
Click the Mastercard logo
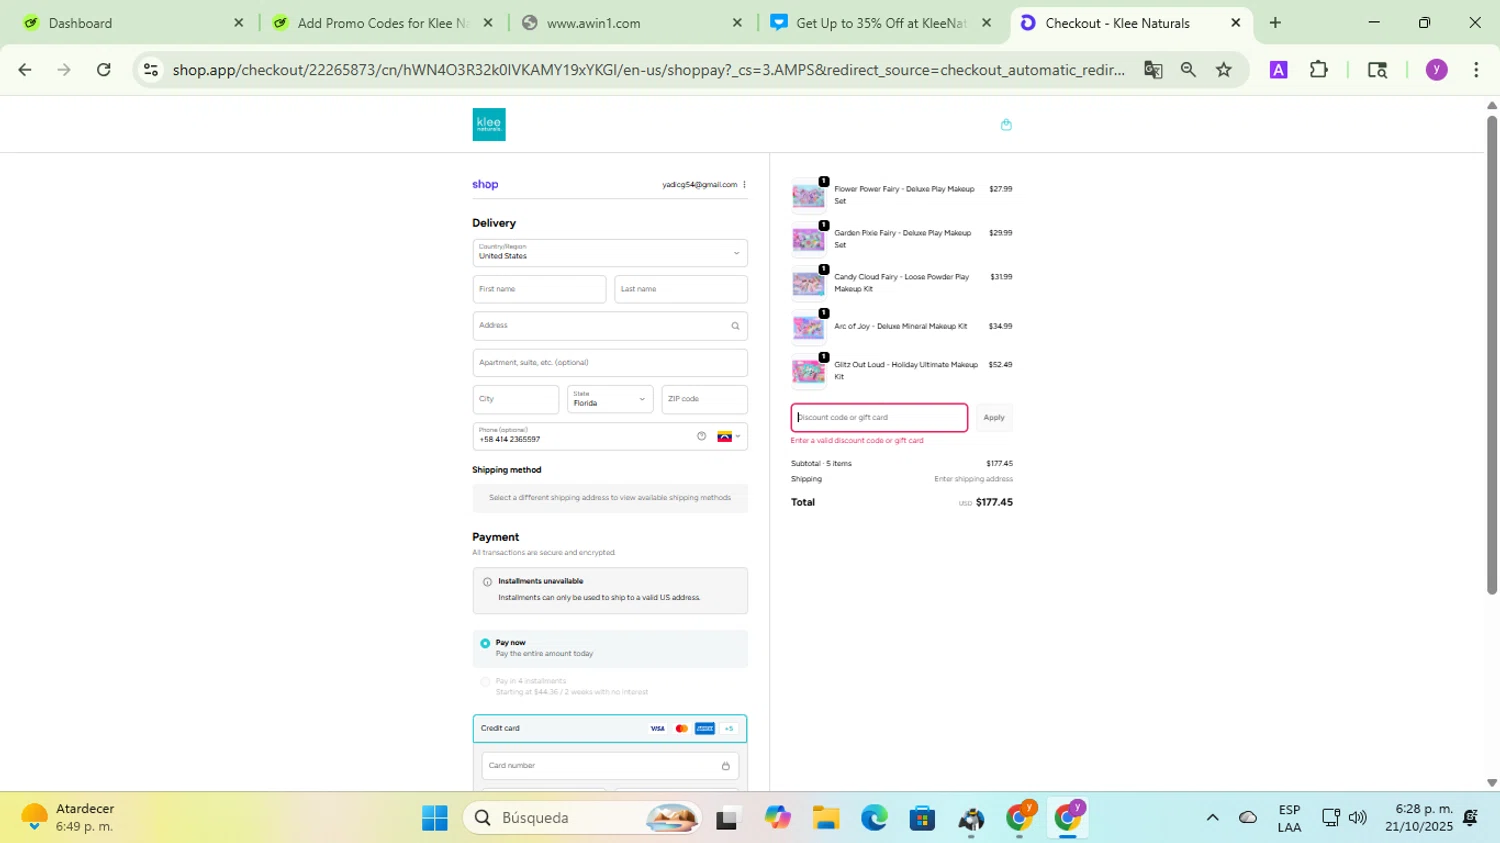pos(681,729)
